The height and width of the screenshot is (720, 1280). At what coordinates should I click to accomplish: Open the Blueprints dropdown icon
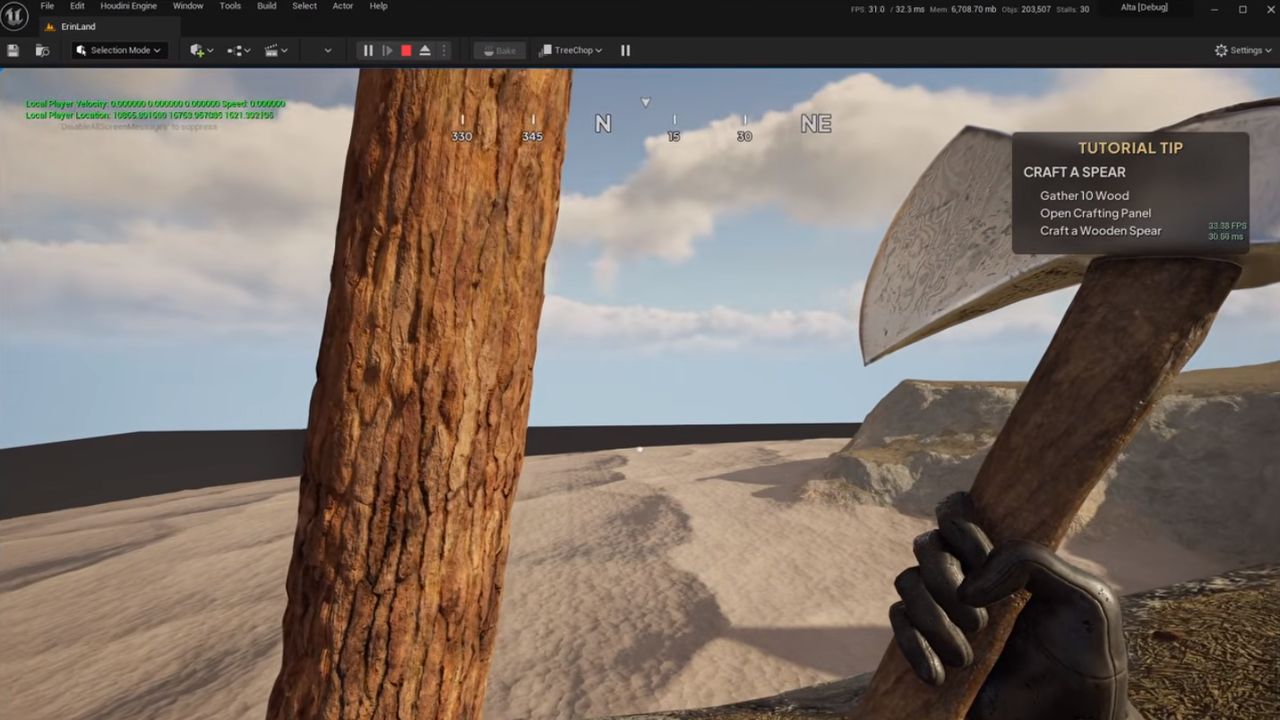click(238, 50)
